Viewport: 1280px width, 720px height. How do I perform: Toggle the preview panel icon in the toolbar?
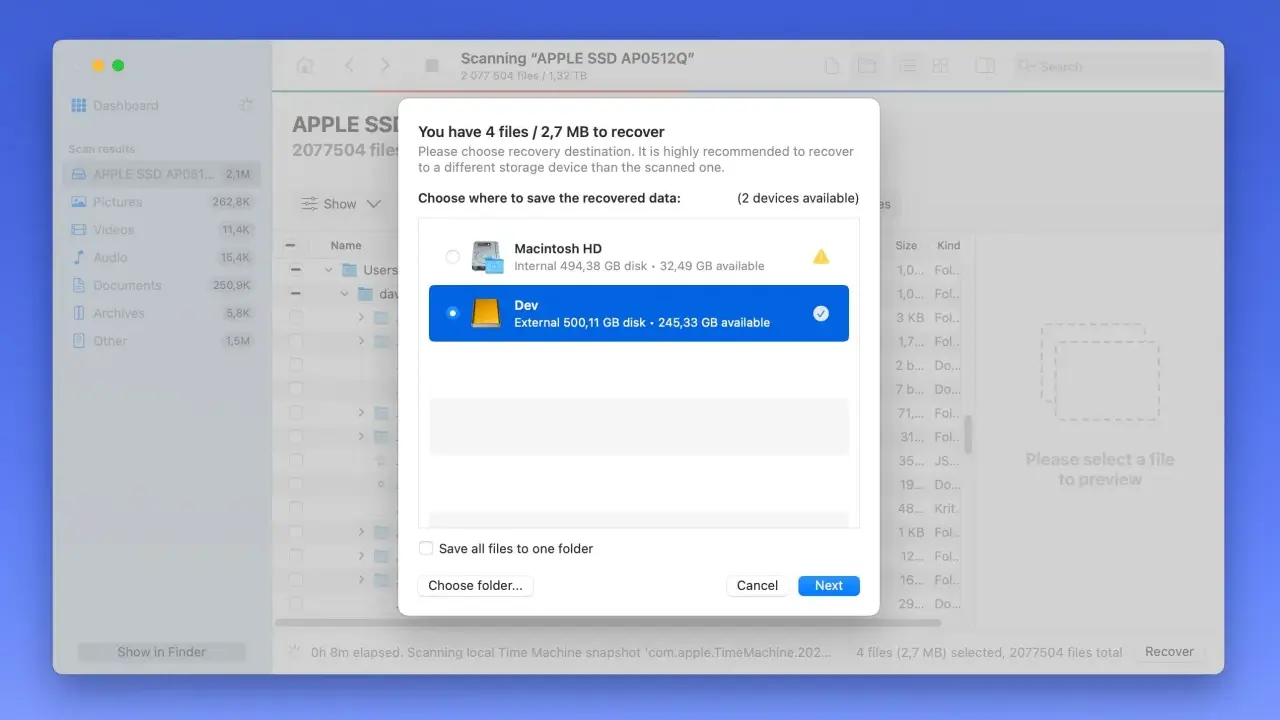pos(985,66)
